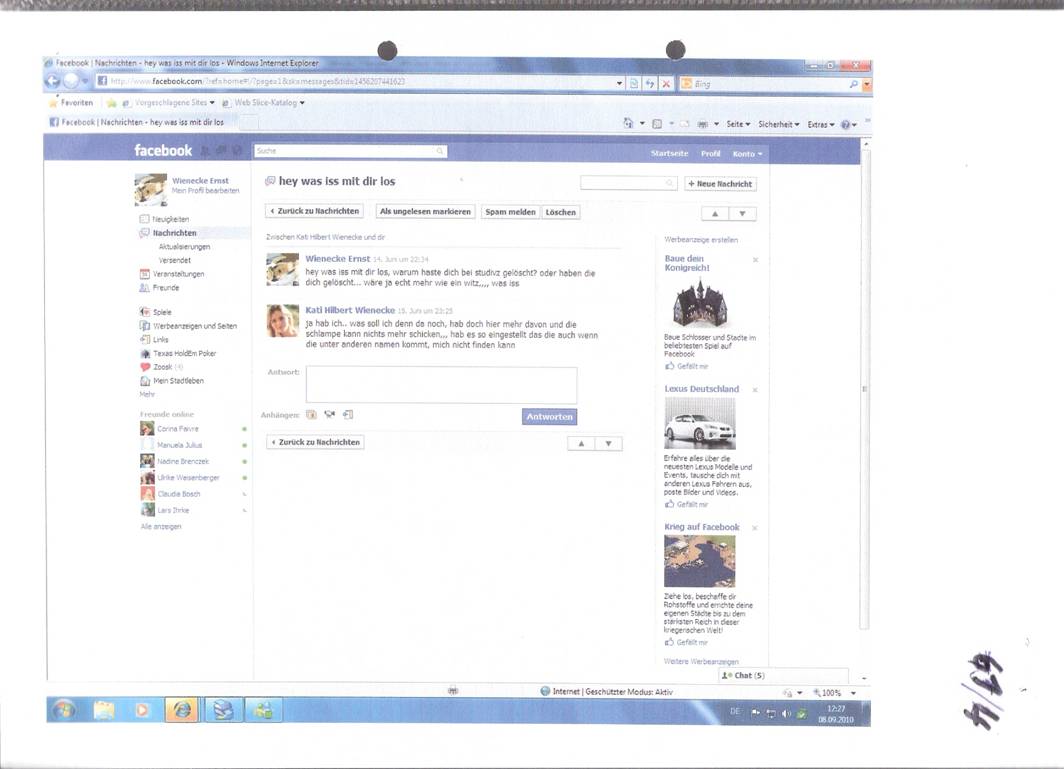The height and width of the screenshot is (769, 1064).
Task: Click top Zurück zu Nachrichten button
Action: click(314, 211)
